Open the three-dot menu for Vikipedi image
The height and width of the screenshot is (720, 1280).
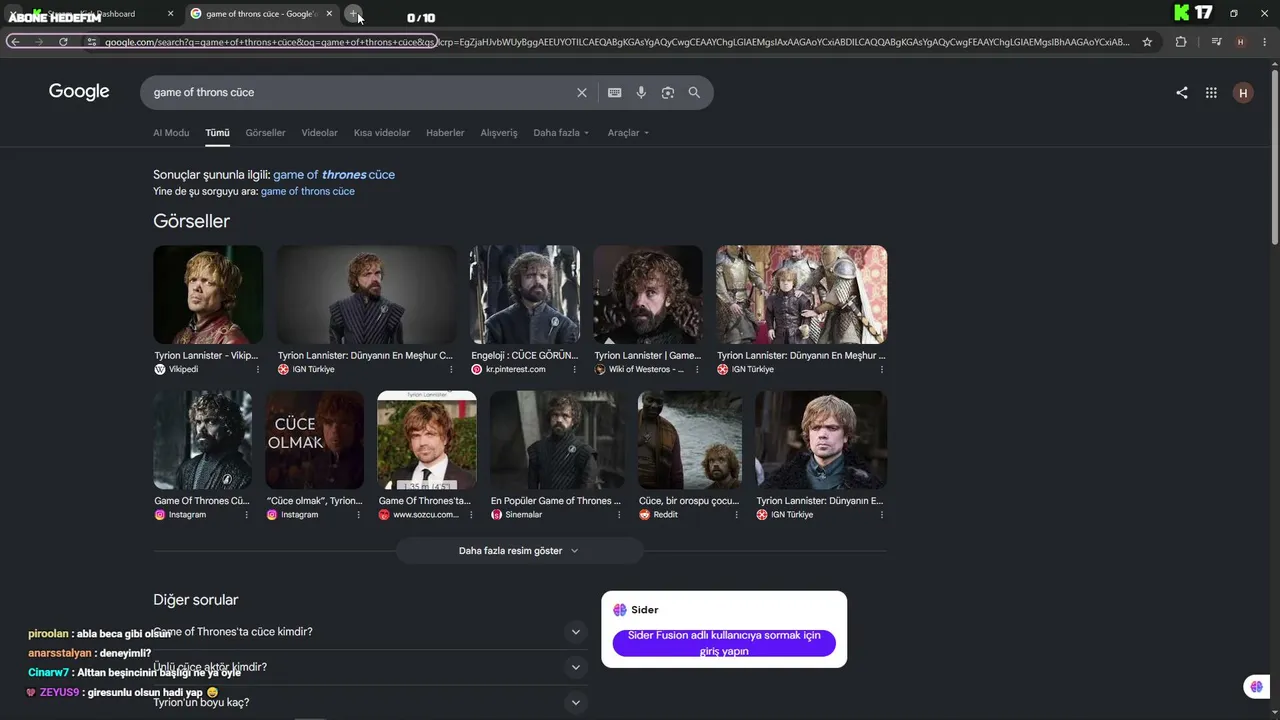tap(258, 369)
